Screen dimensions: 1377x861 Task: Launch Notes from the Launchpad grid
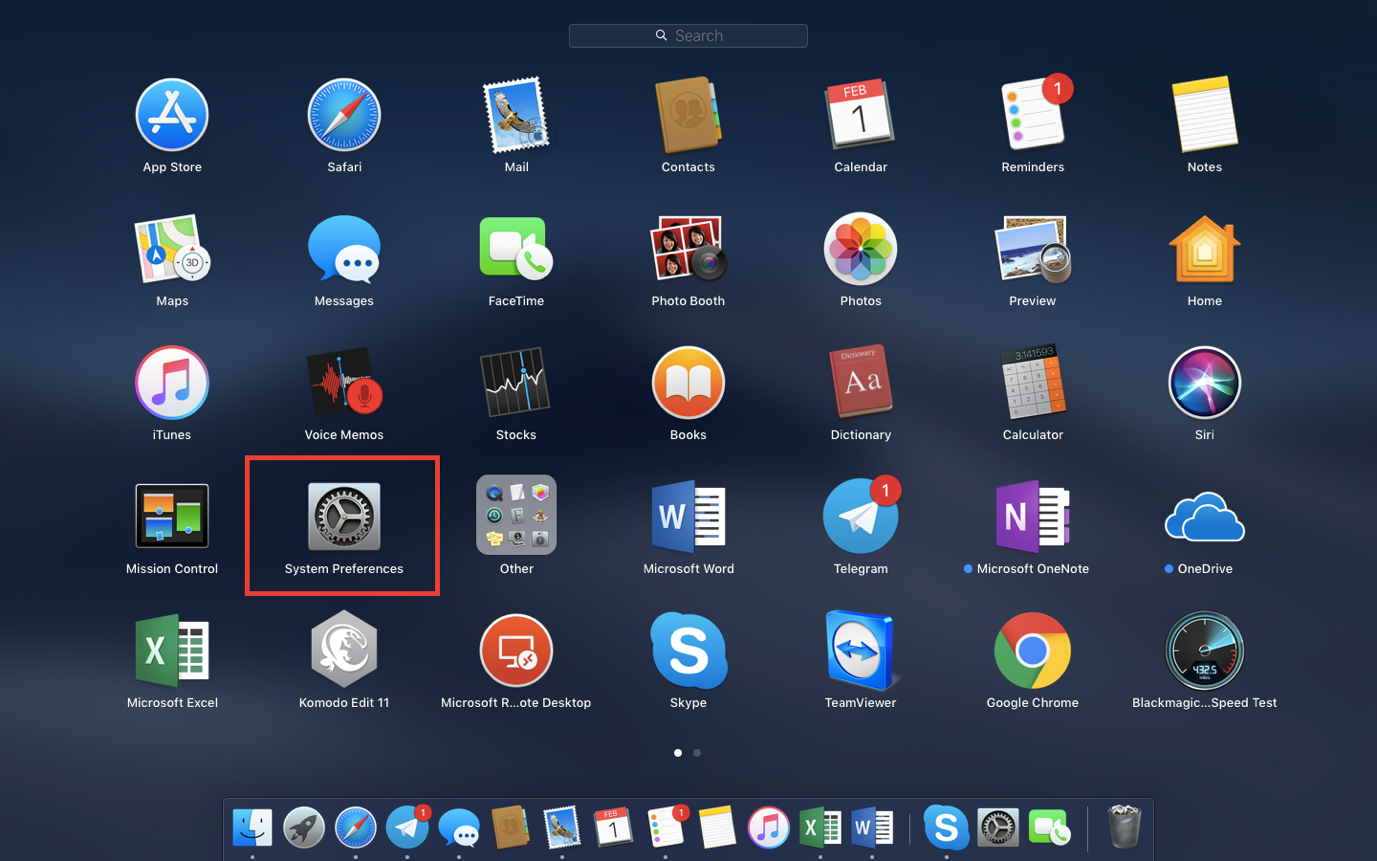(1205, 116)
